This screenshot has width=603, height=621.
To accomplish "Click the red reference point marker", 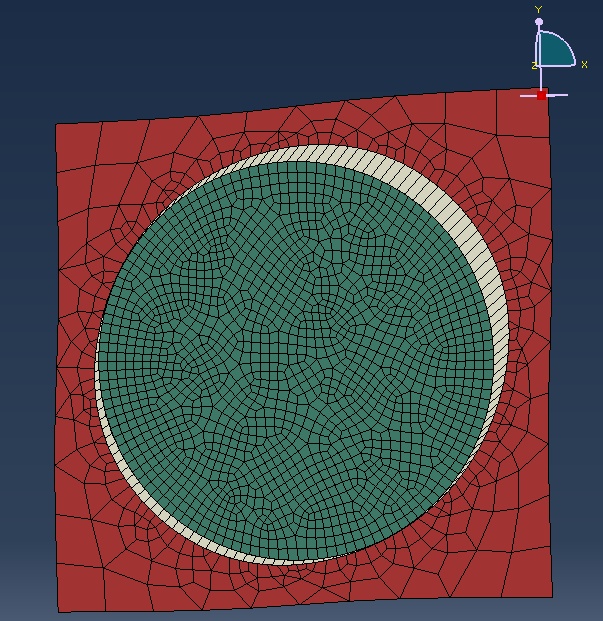I will pyautogui.click(x=541, y=95).
